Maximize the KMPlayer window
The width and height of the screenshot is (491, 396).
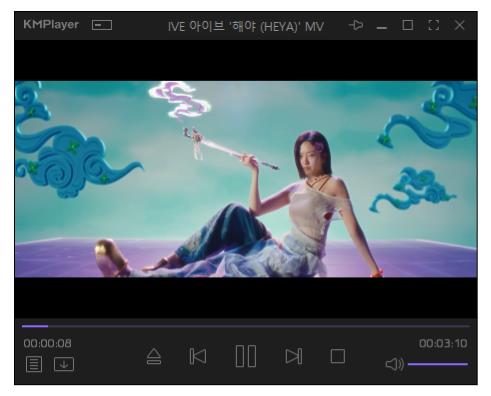click(x=408, y=25)
